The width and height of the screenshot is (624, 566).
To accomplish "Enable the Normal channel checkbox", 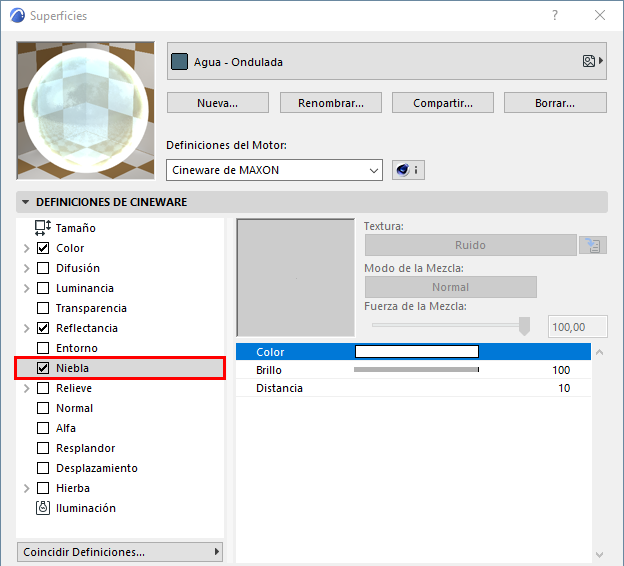I will (x=43, y=408).
